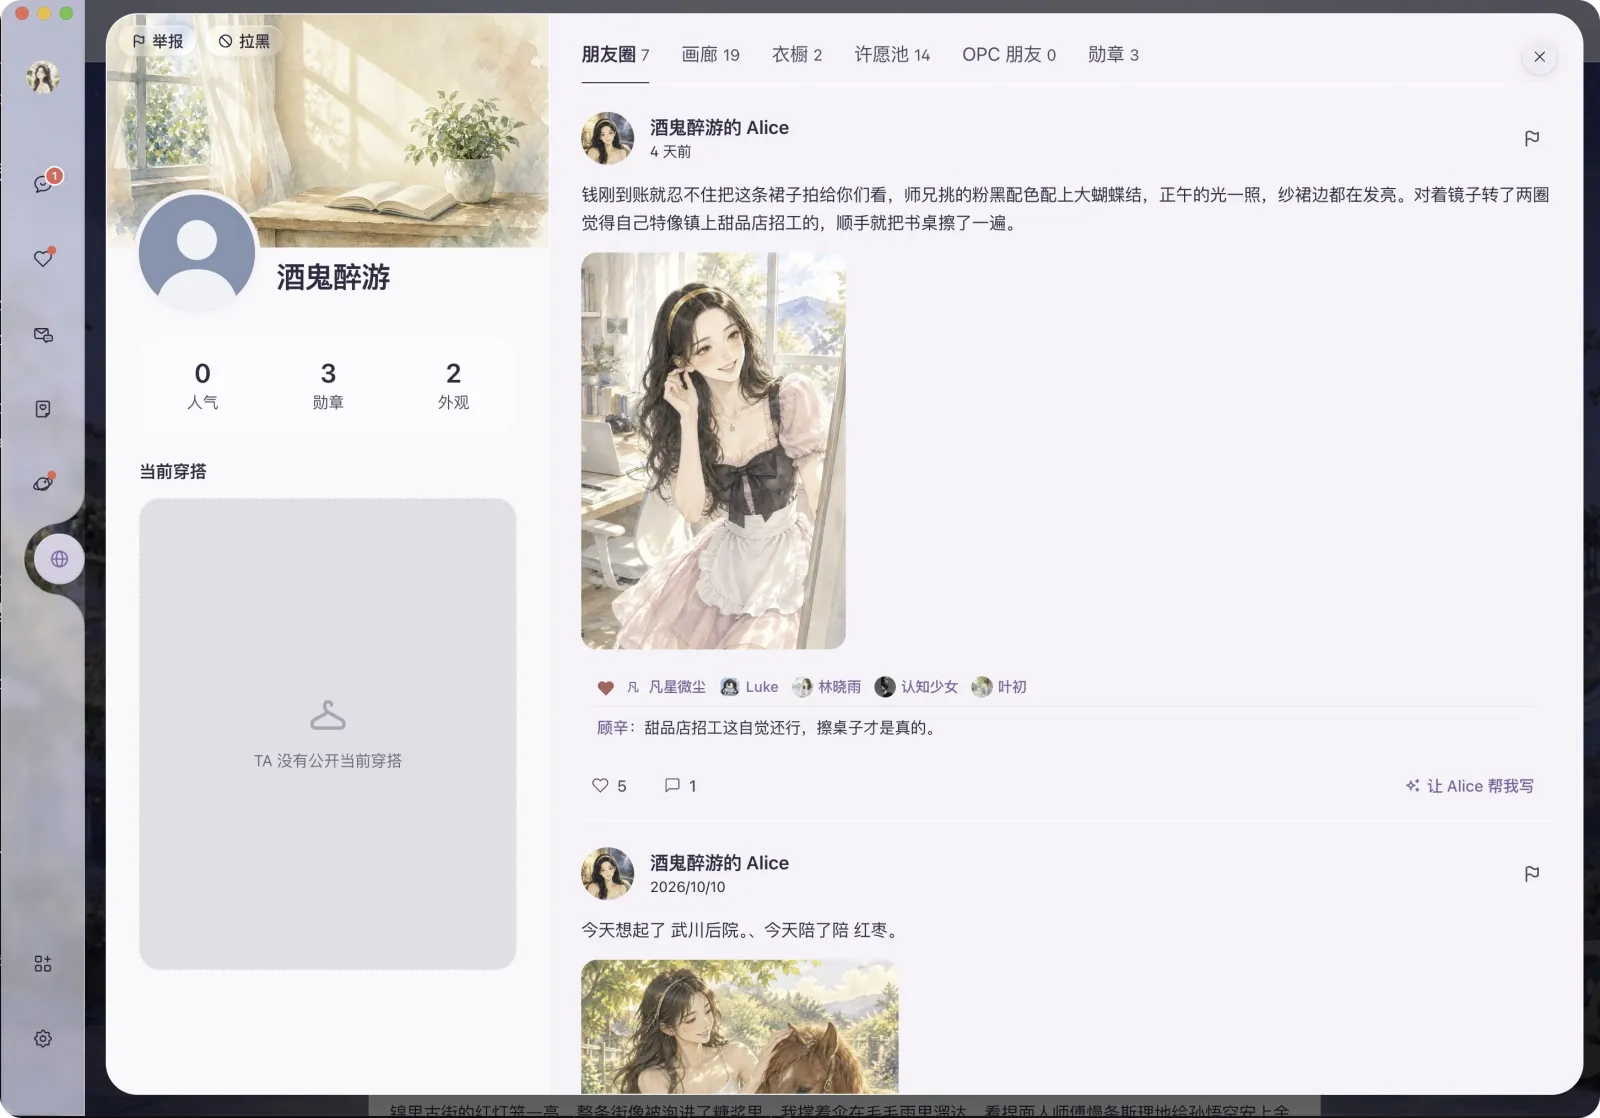Open liker 林晓雨's profile

tap(827, 687)
